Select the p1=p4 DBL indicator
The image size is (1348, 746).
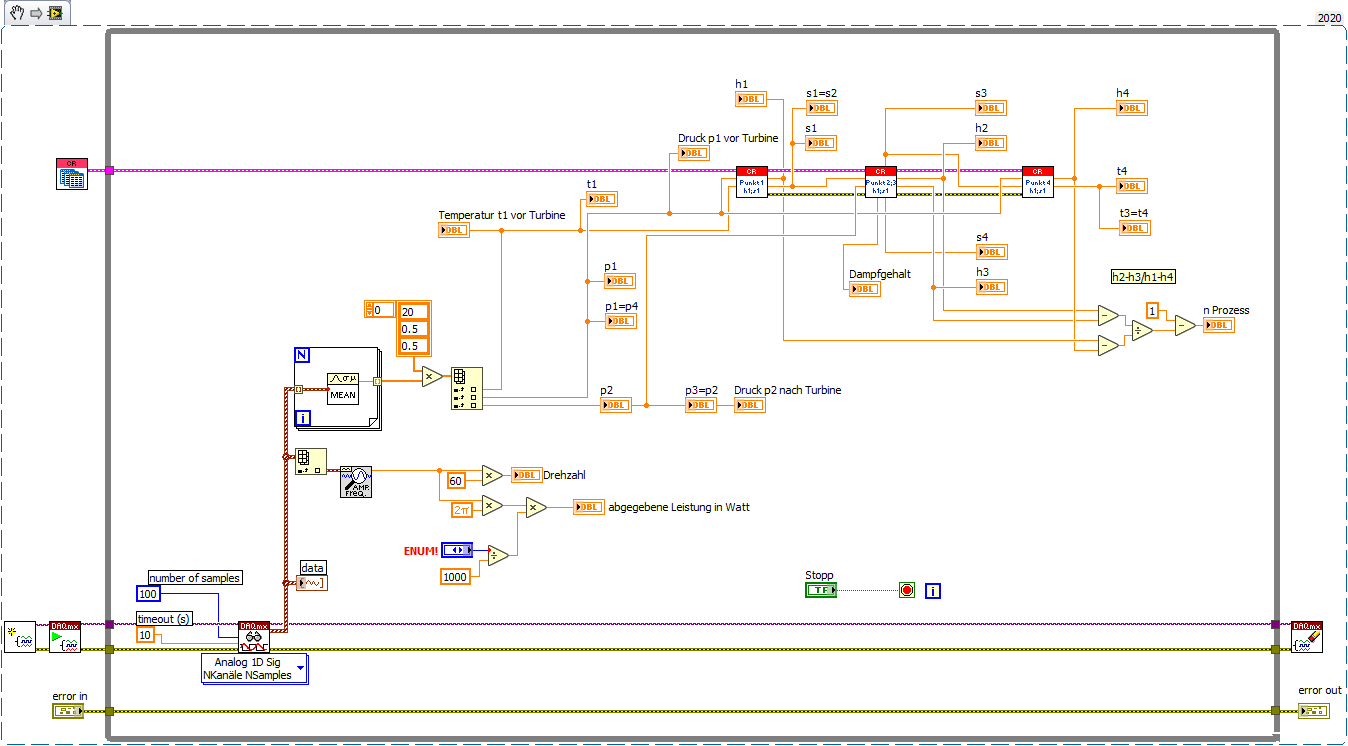[620, 321]
